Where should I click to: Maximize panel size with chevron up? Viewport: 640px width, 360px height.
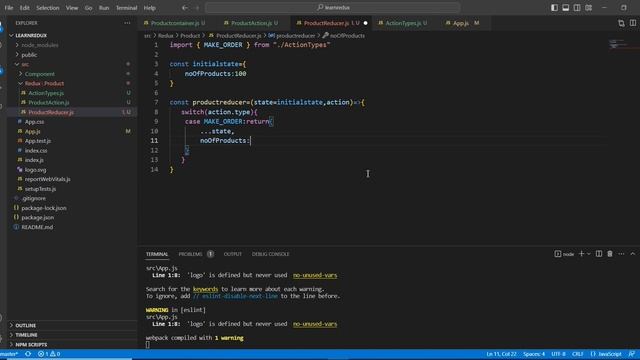pyautogui.click(x=633, y=254)
